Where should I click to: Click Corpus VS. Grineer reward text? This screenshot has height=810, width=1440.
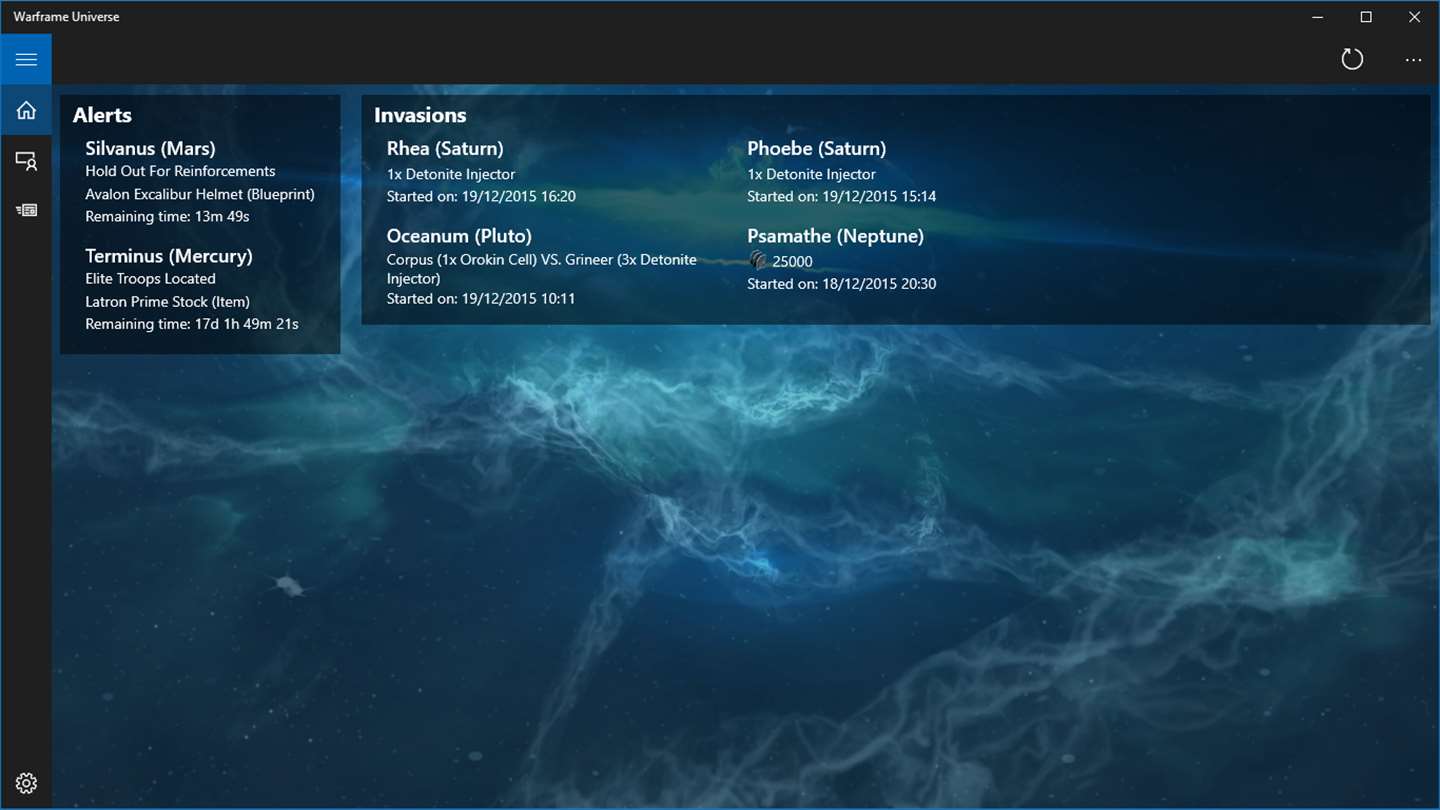tap(542, 269)
